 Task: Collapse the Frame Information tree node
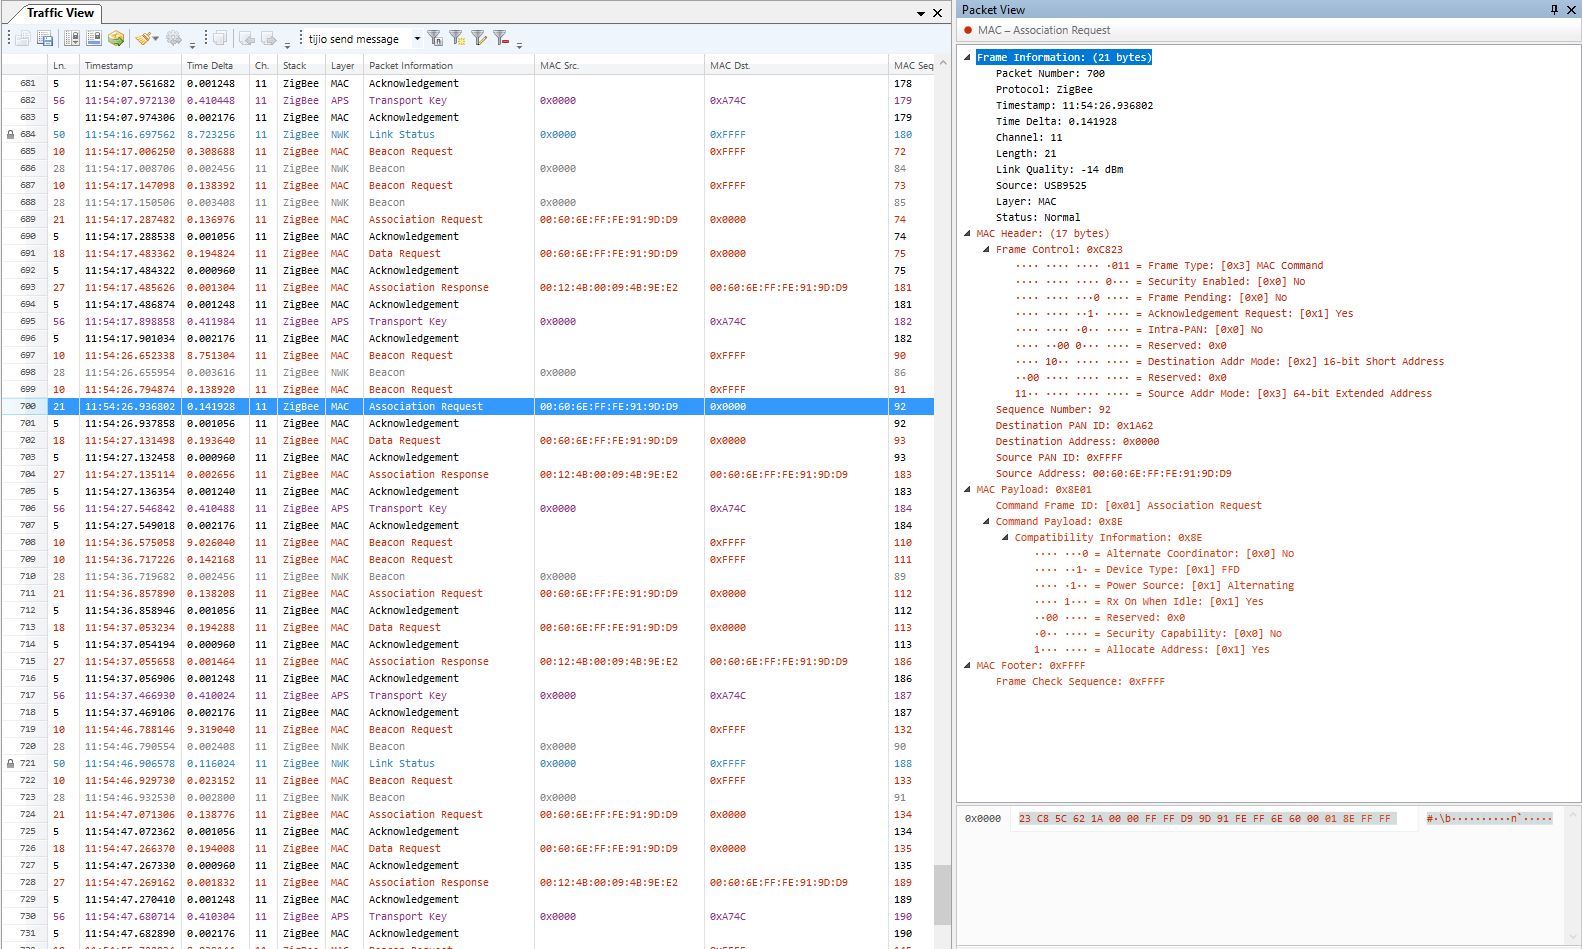pos(967,57)
